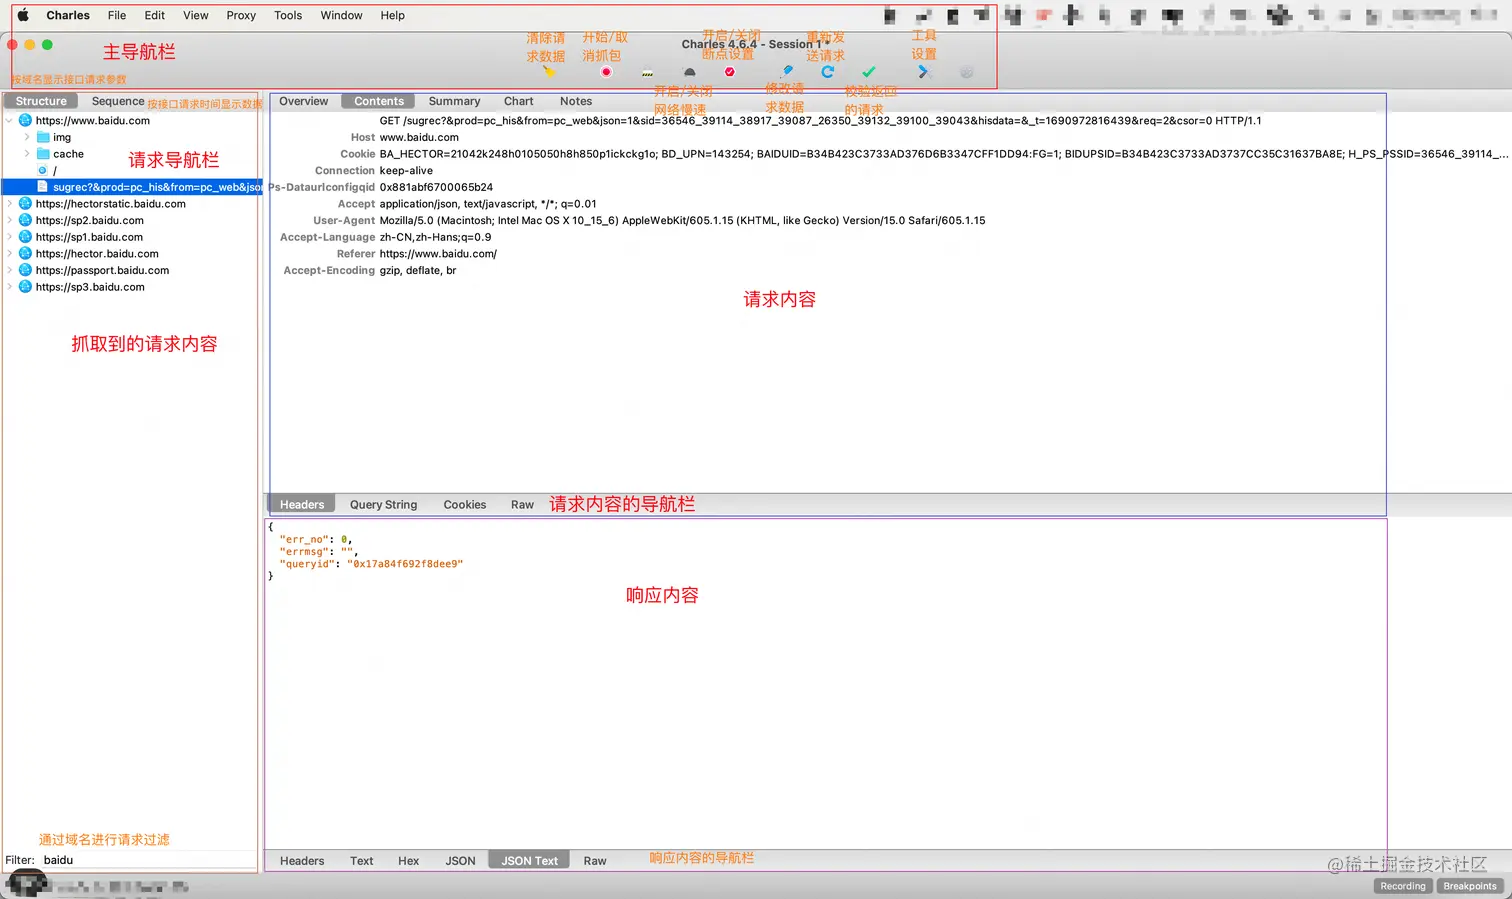Toggle the Recording status button
This screenshot has height=899, width=1512.
(x=1403, y=886)
